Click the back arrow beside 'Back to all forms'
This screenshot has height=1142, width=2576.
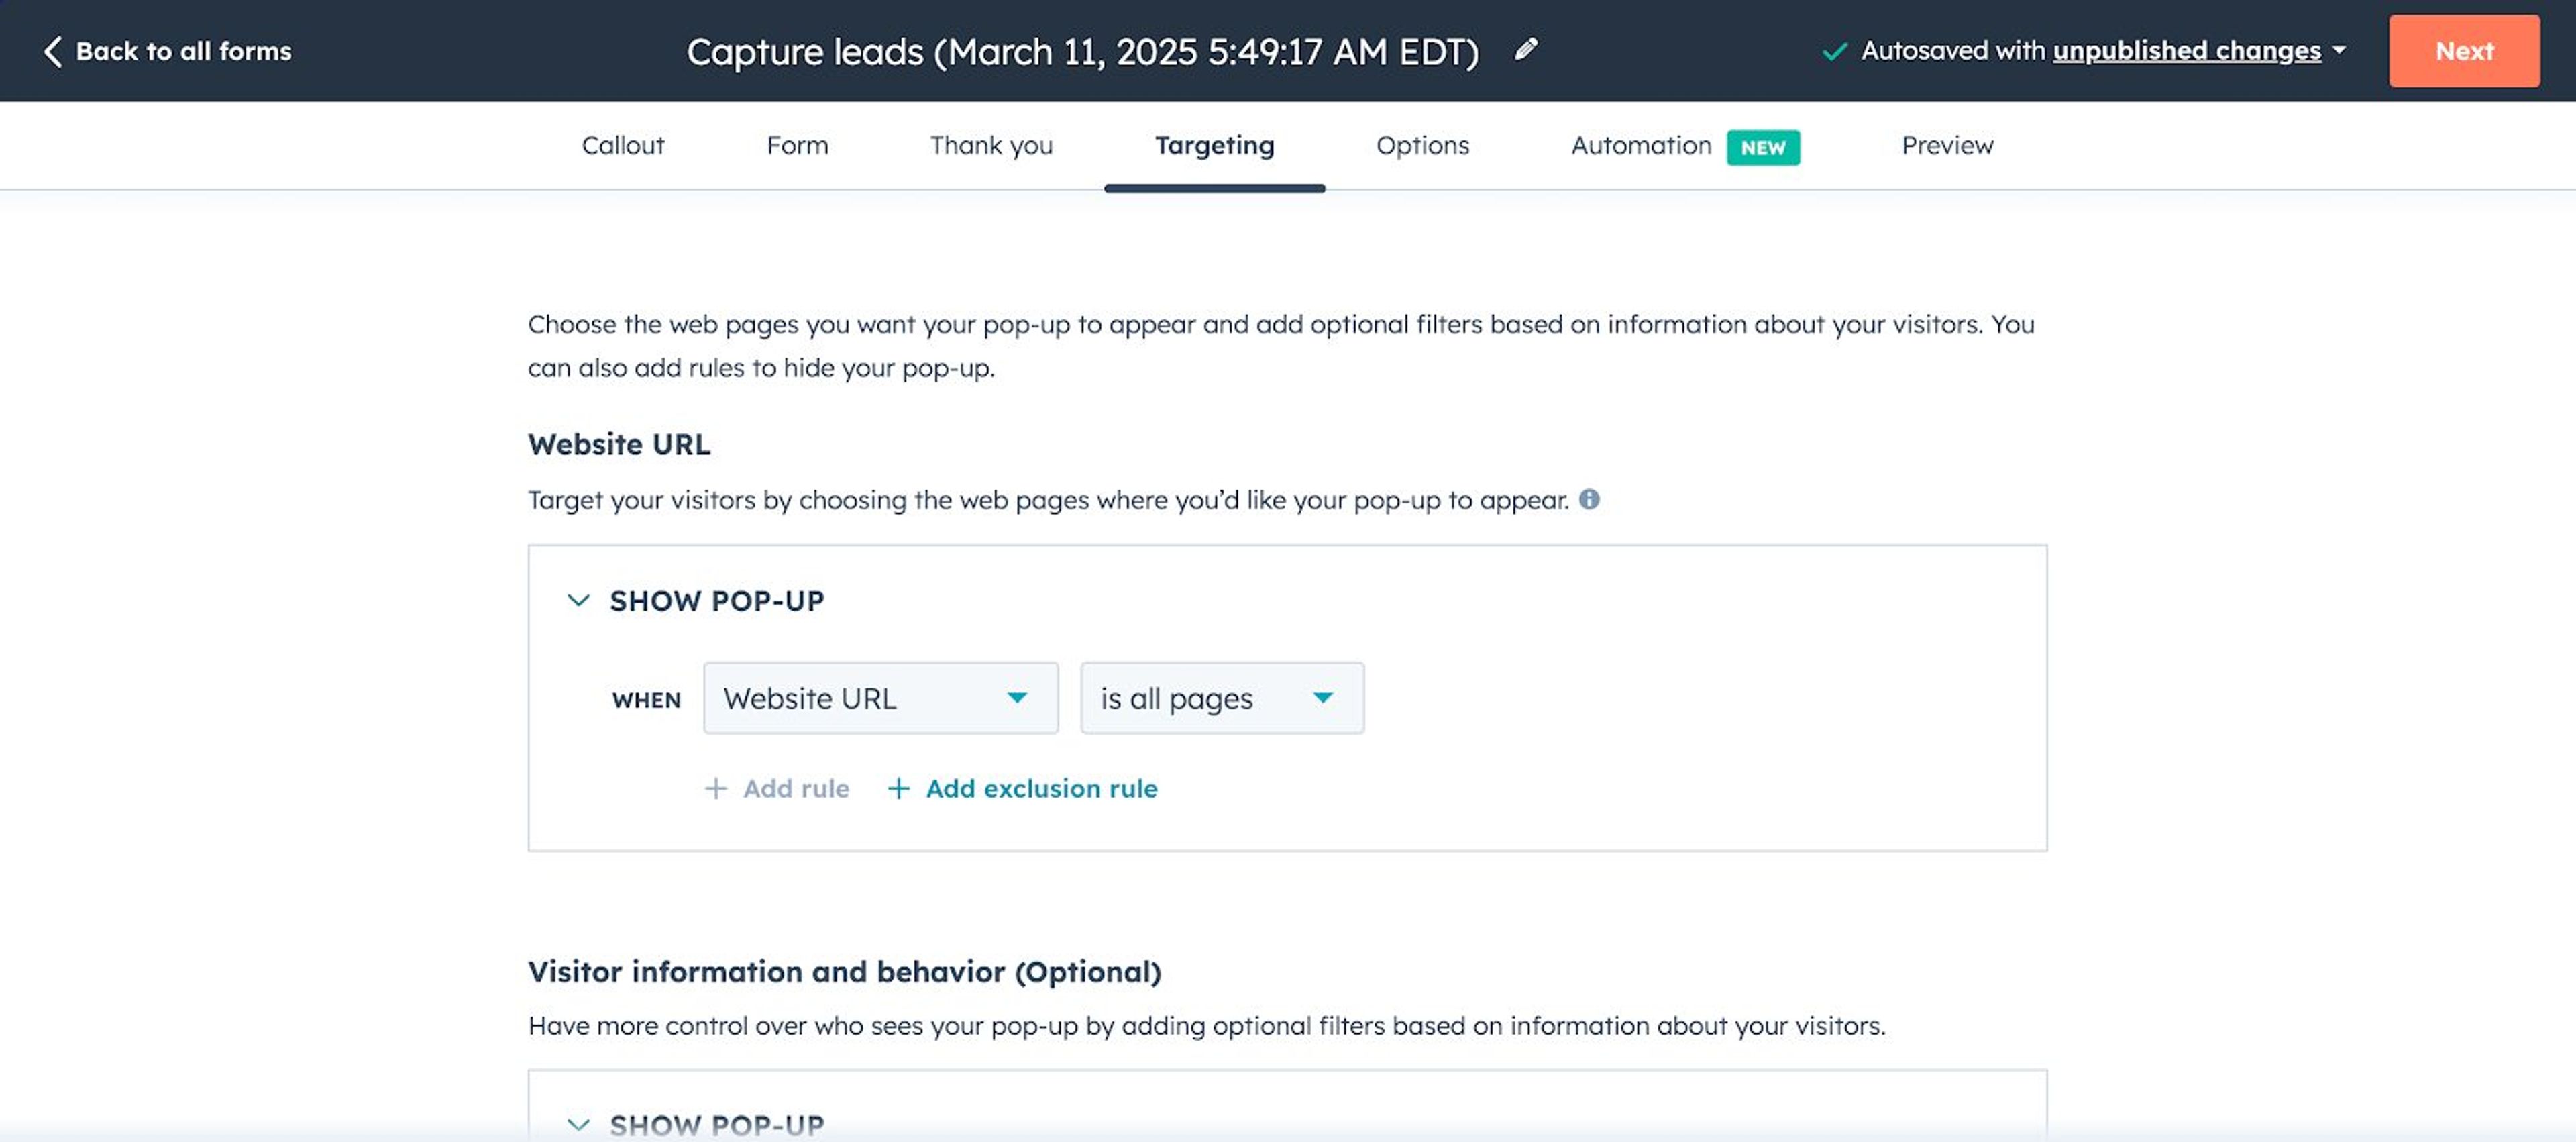click(53, 50)
